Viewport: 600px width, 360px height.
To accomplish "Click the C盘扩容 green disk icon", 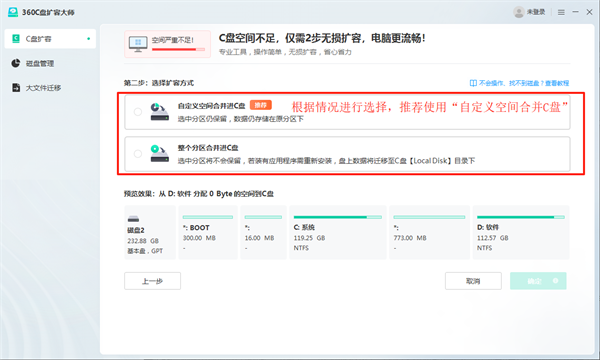I will [x=16, y=39].
